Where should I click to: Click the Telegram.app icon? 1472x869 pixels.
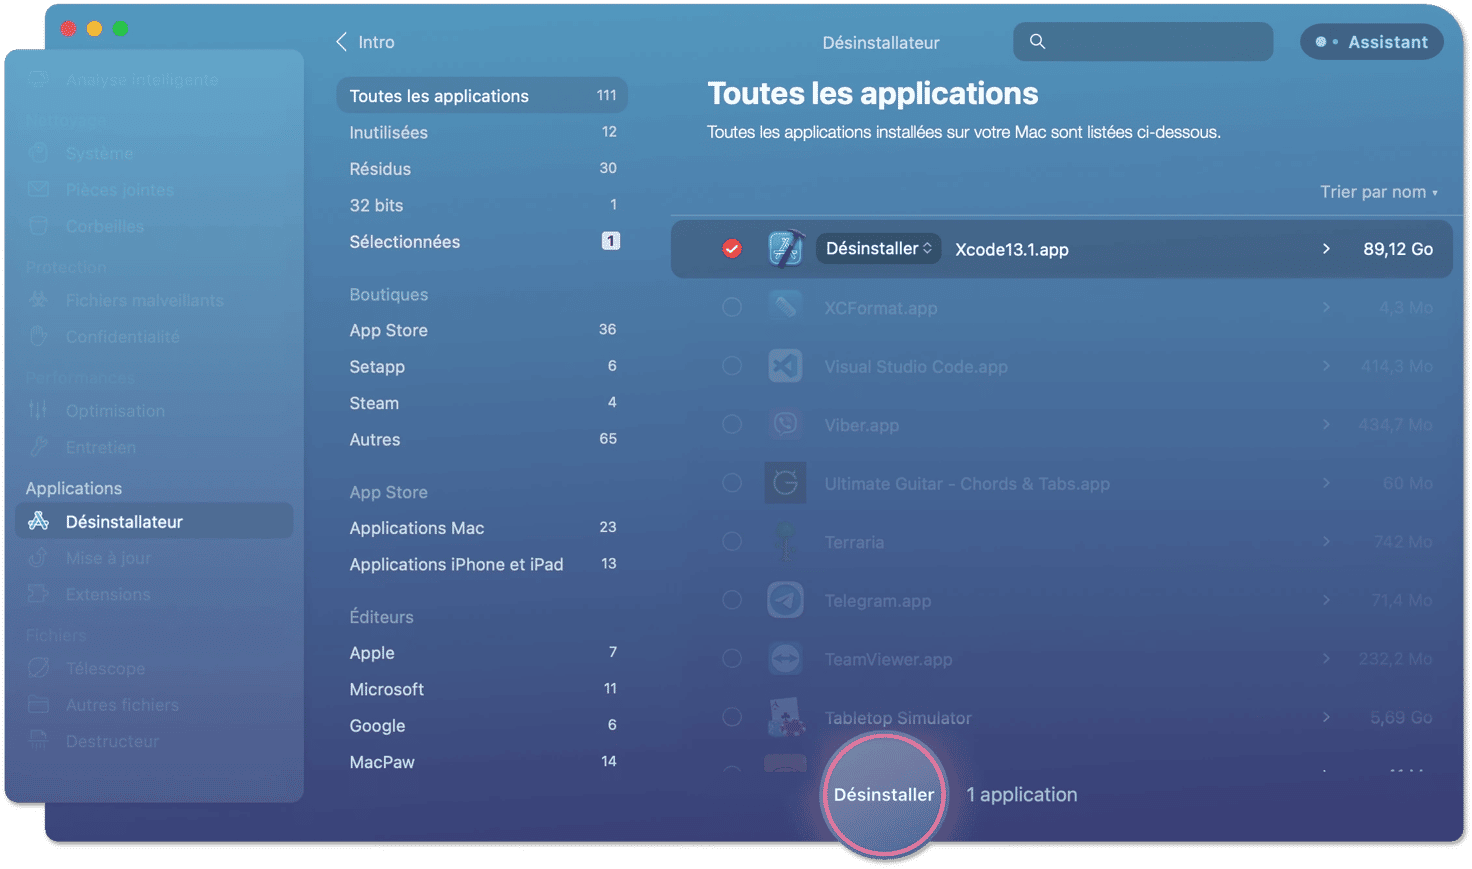[785, 600]
